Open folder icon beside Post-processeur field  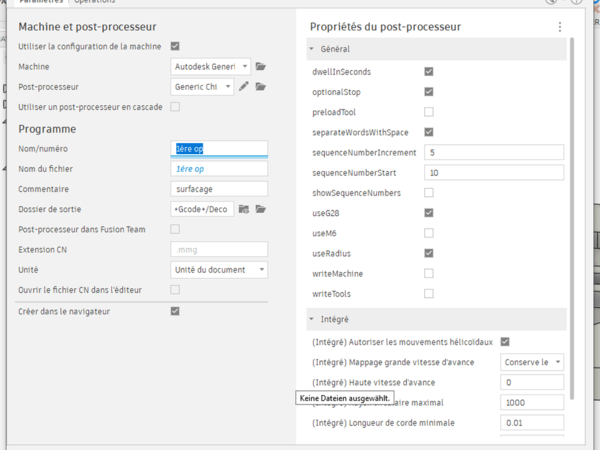260,87
